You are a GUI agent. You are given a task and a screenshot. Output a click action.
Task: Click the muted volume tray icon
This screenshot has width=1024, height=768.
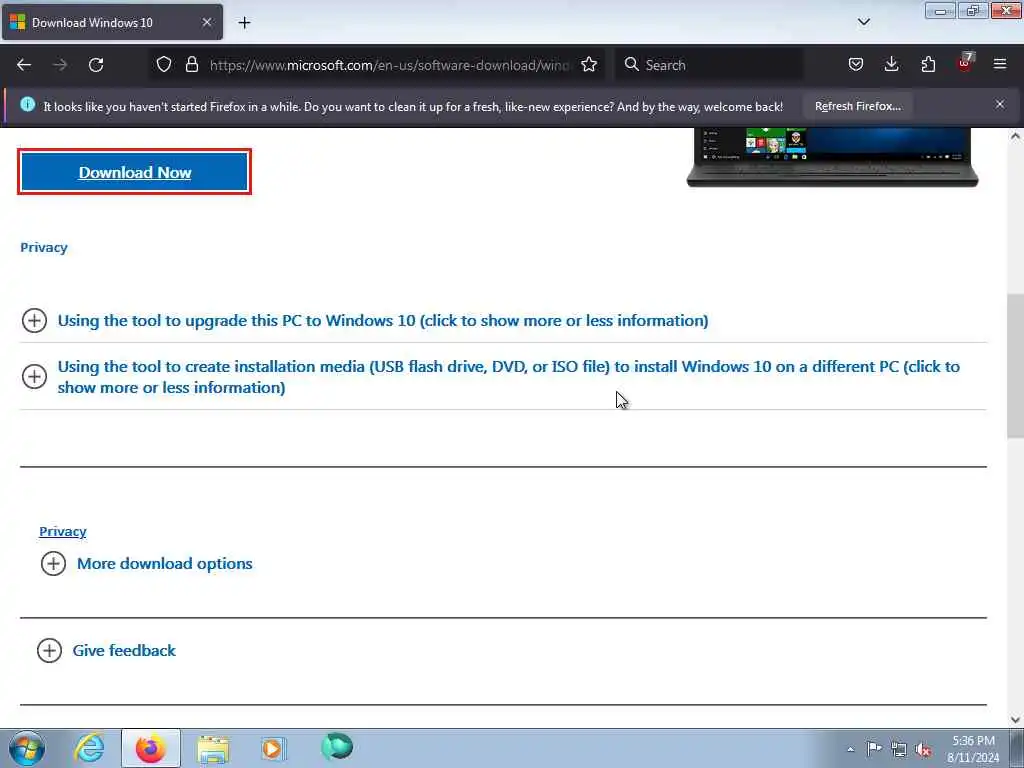click(923, 749)
